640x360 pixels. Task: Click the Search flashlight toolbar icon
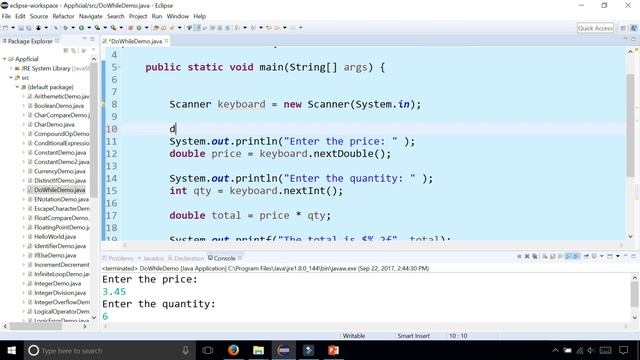click(171, 28)
